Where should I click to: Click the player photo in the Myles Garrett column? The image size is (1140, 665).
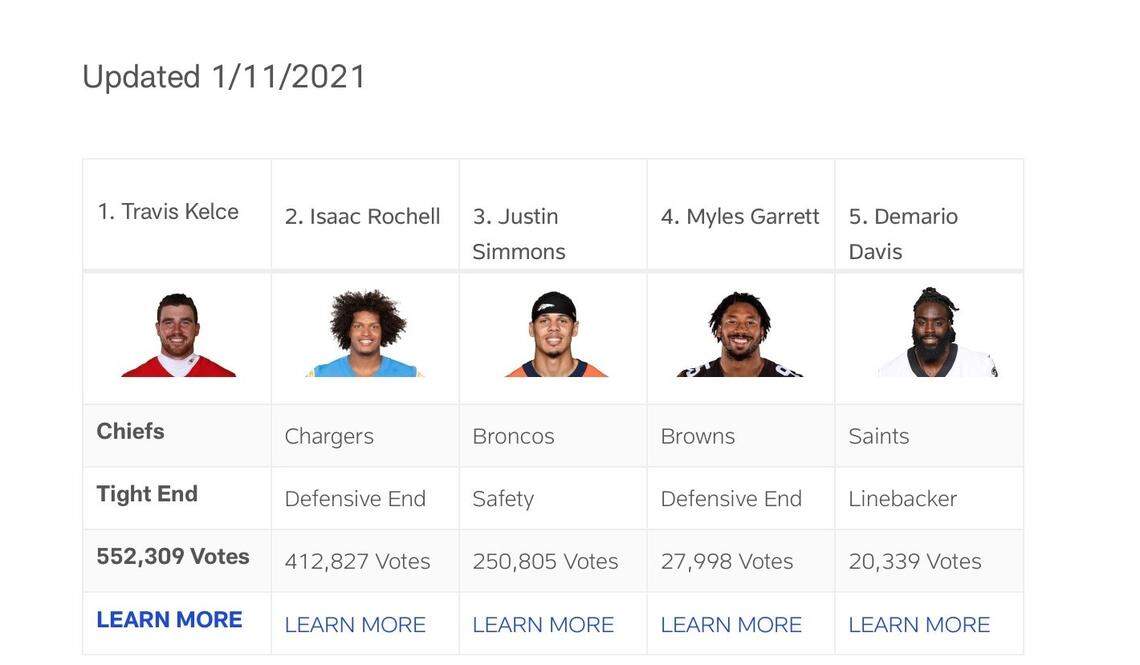tap(740, 334)
